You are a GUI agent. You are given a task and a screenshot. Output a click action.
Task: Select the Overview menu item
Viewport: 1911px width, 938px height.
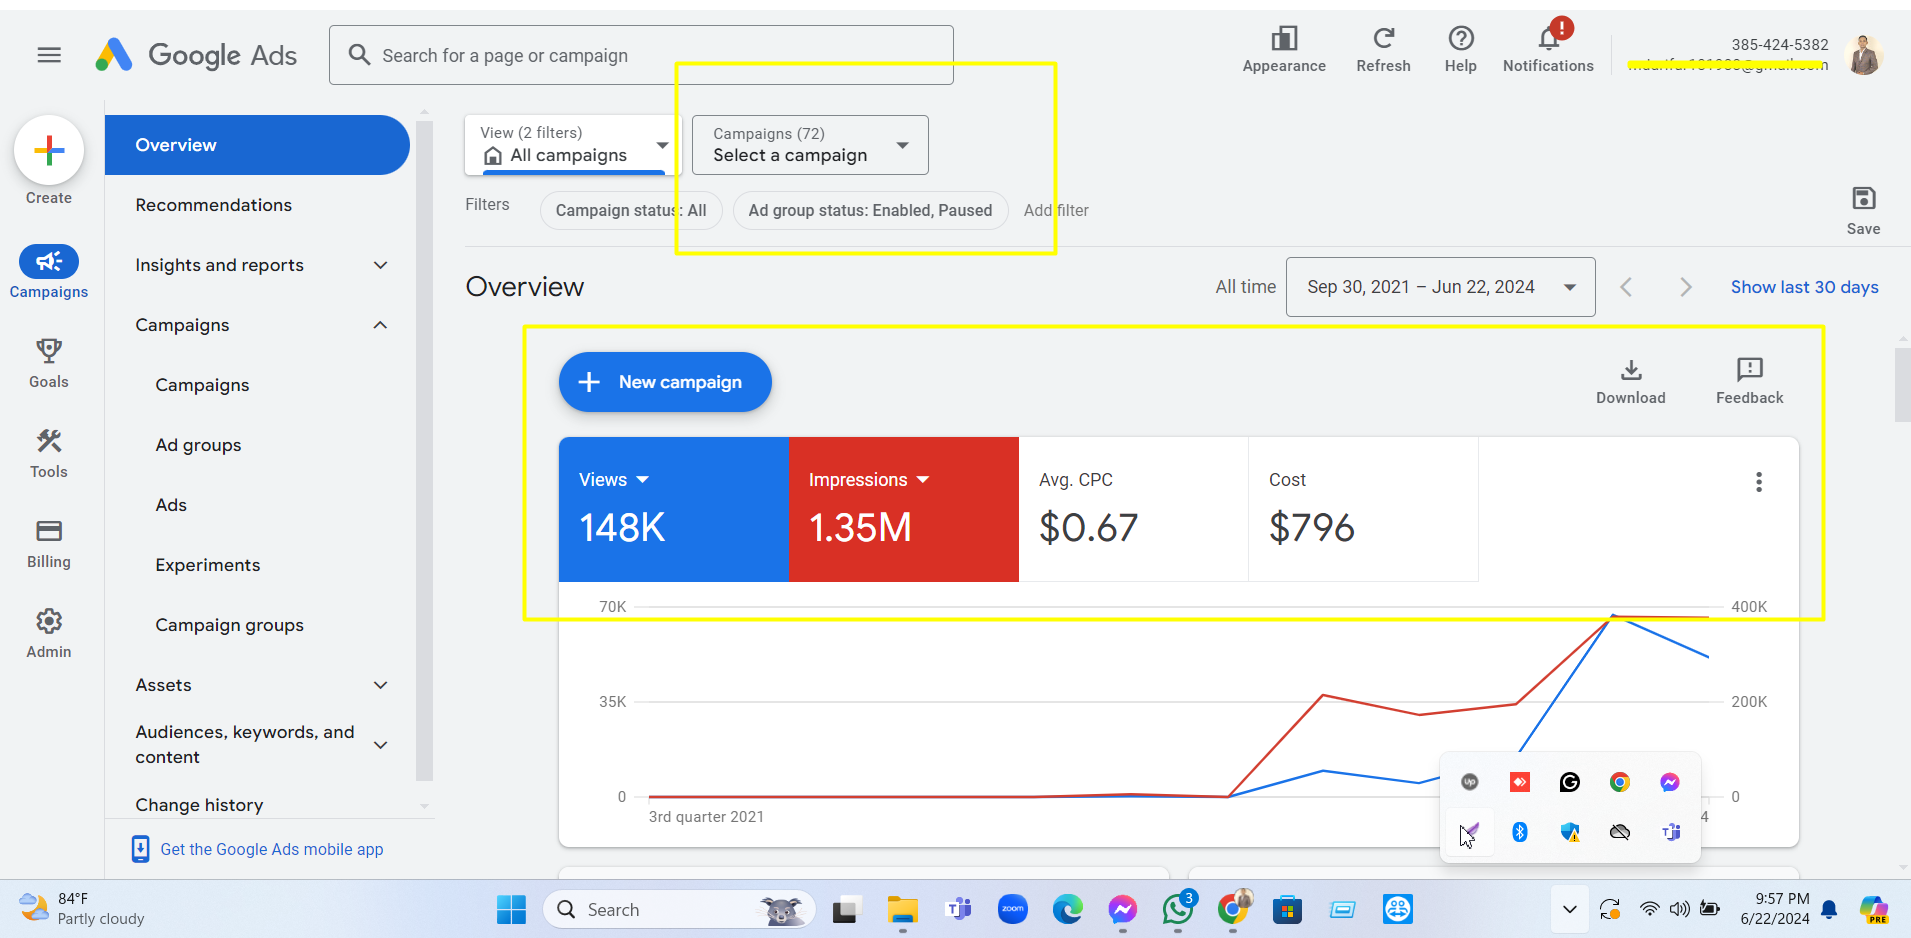click(x=257, y=145)
